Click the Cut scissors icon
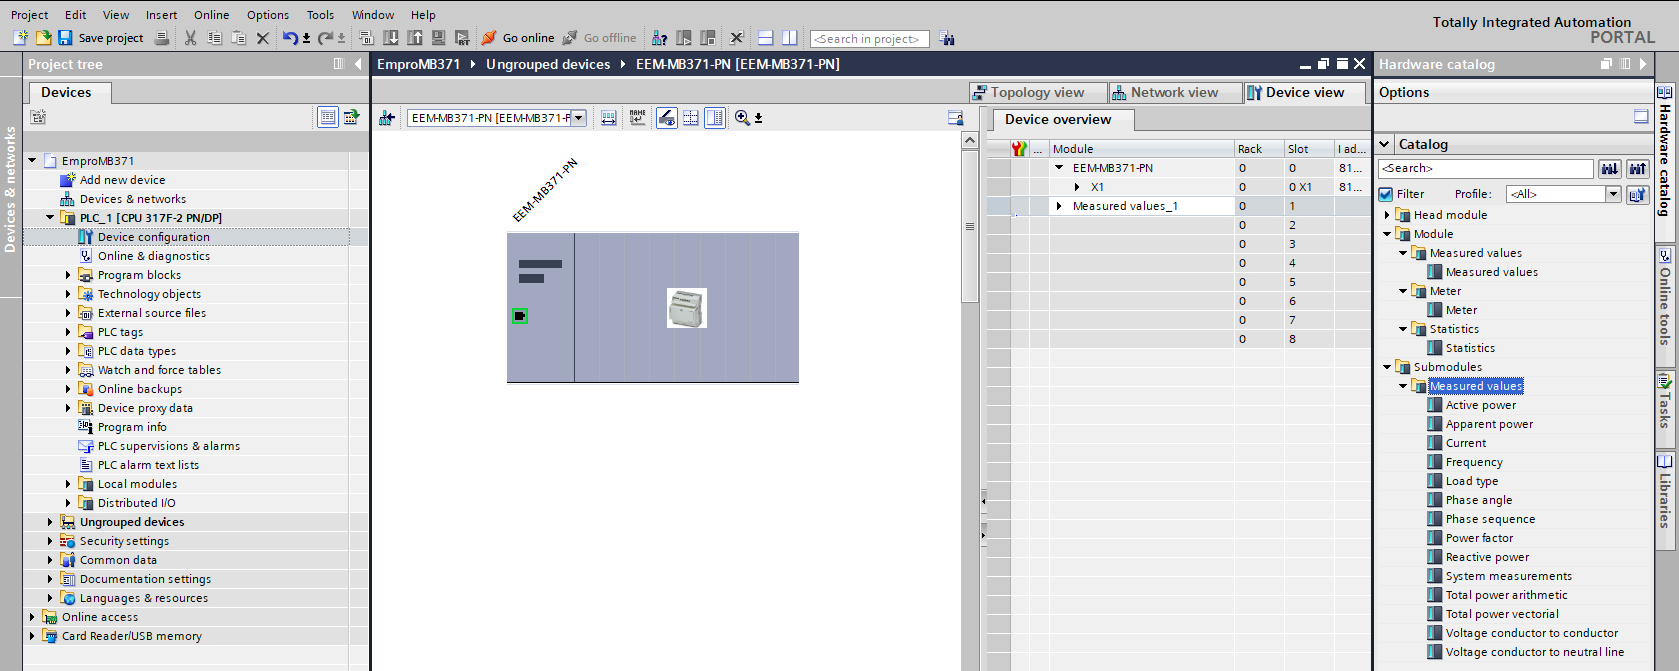Image resolution: width=1679 pixels, height=671 pixels. pos(190,38)
